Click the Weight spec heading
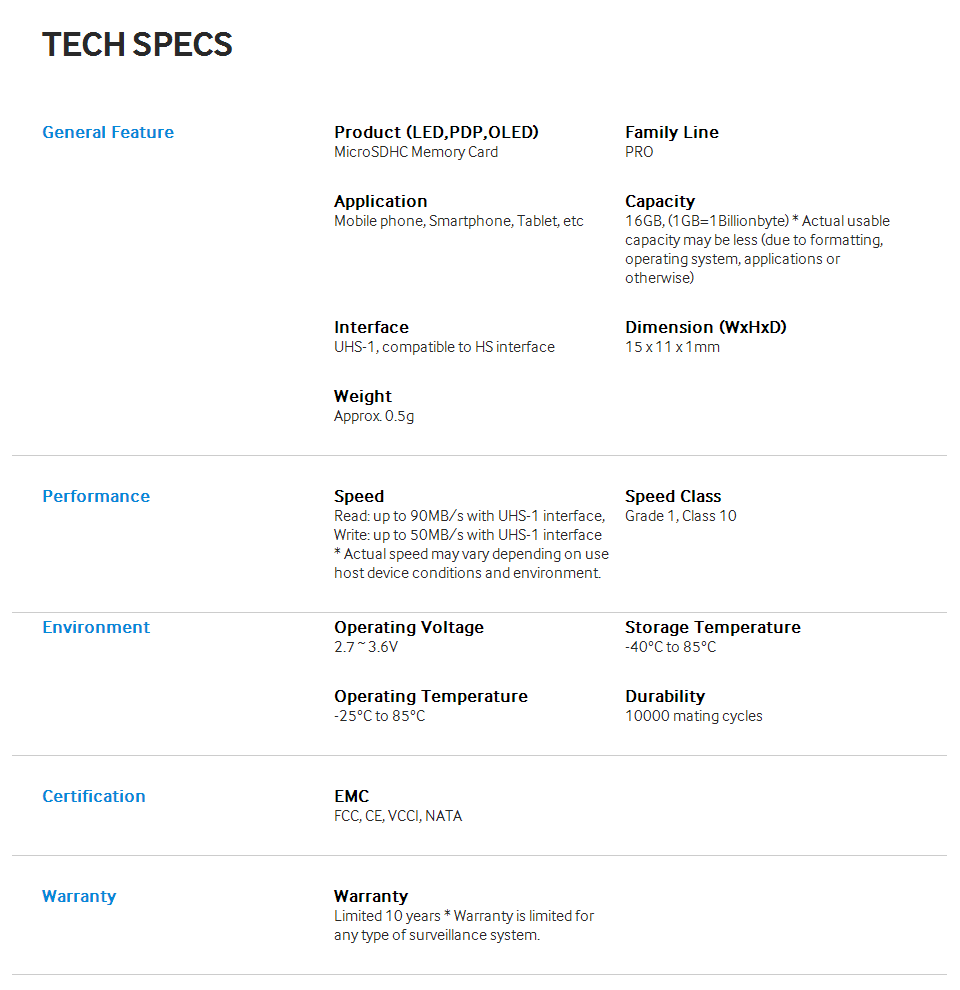The image size is (960, 990). pos(363,397)
